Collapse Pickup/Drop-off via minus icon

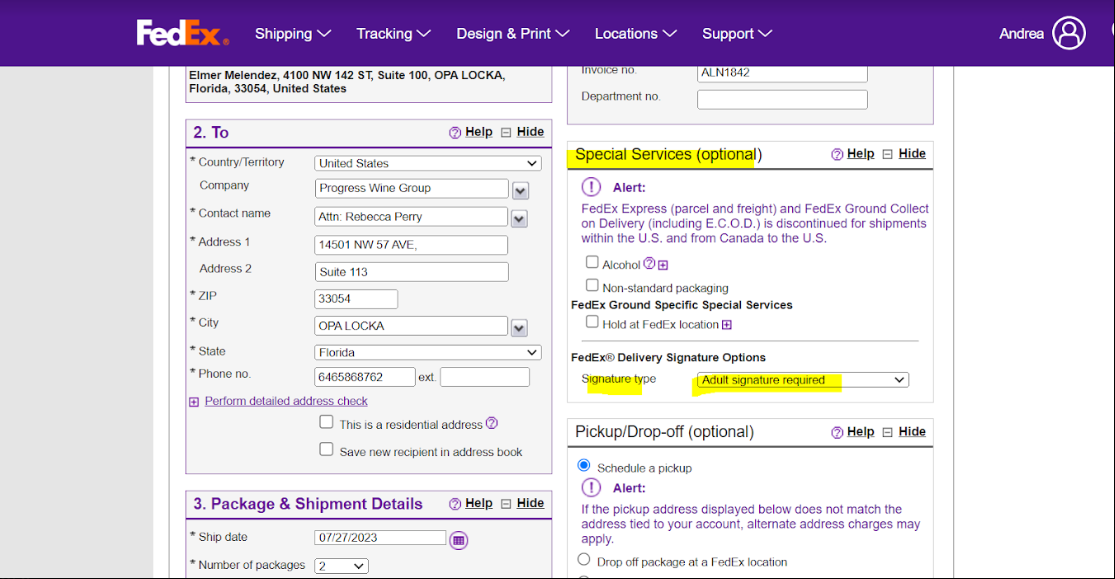click(887, 432)
